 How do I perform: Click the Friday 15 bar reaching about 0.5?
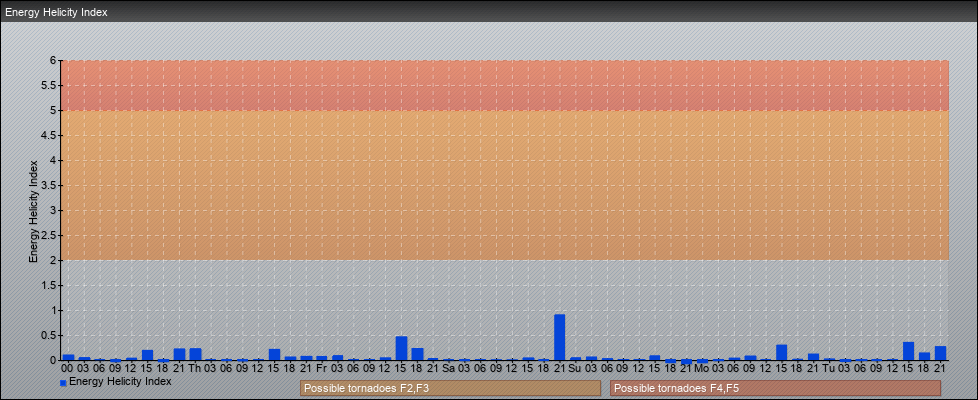tap(401, 348)
